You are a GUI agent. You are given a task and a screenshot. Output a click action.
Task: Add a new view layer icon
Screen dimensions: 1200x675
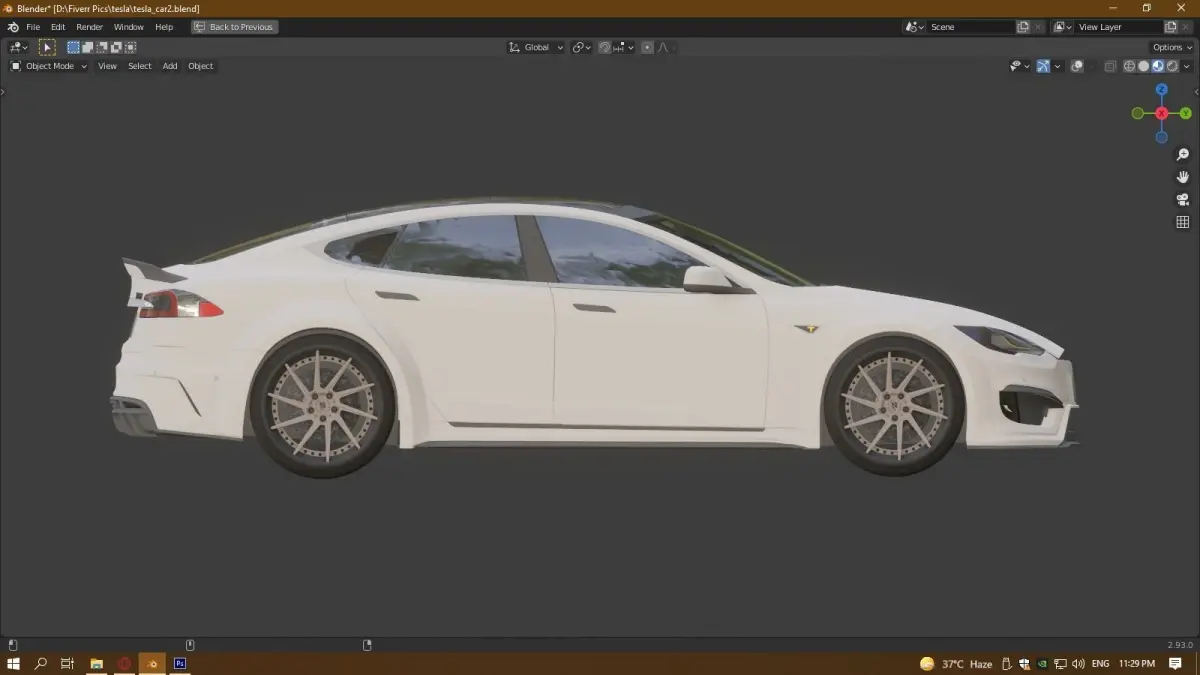pos(1171,27)
